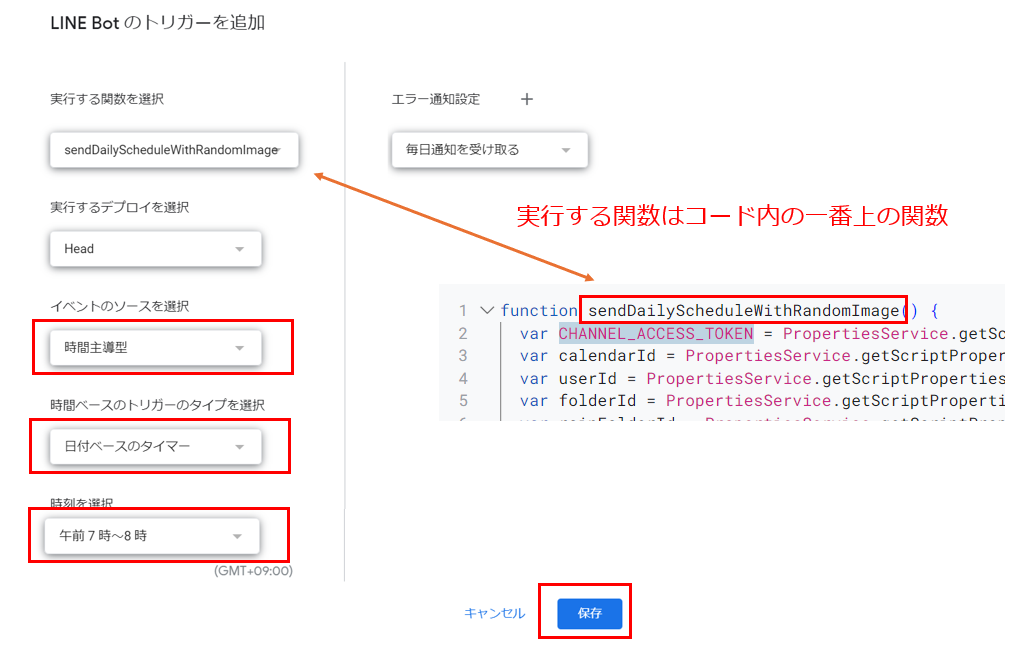The image size is (1026, 665).
Task: Click the sendDailyScheduleWithRandomImage function name in code
Action: [743, 310]
